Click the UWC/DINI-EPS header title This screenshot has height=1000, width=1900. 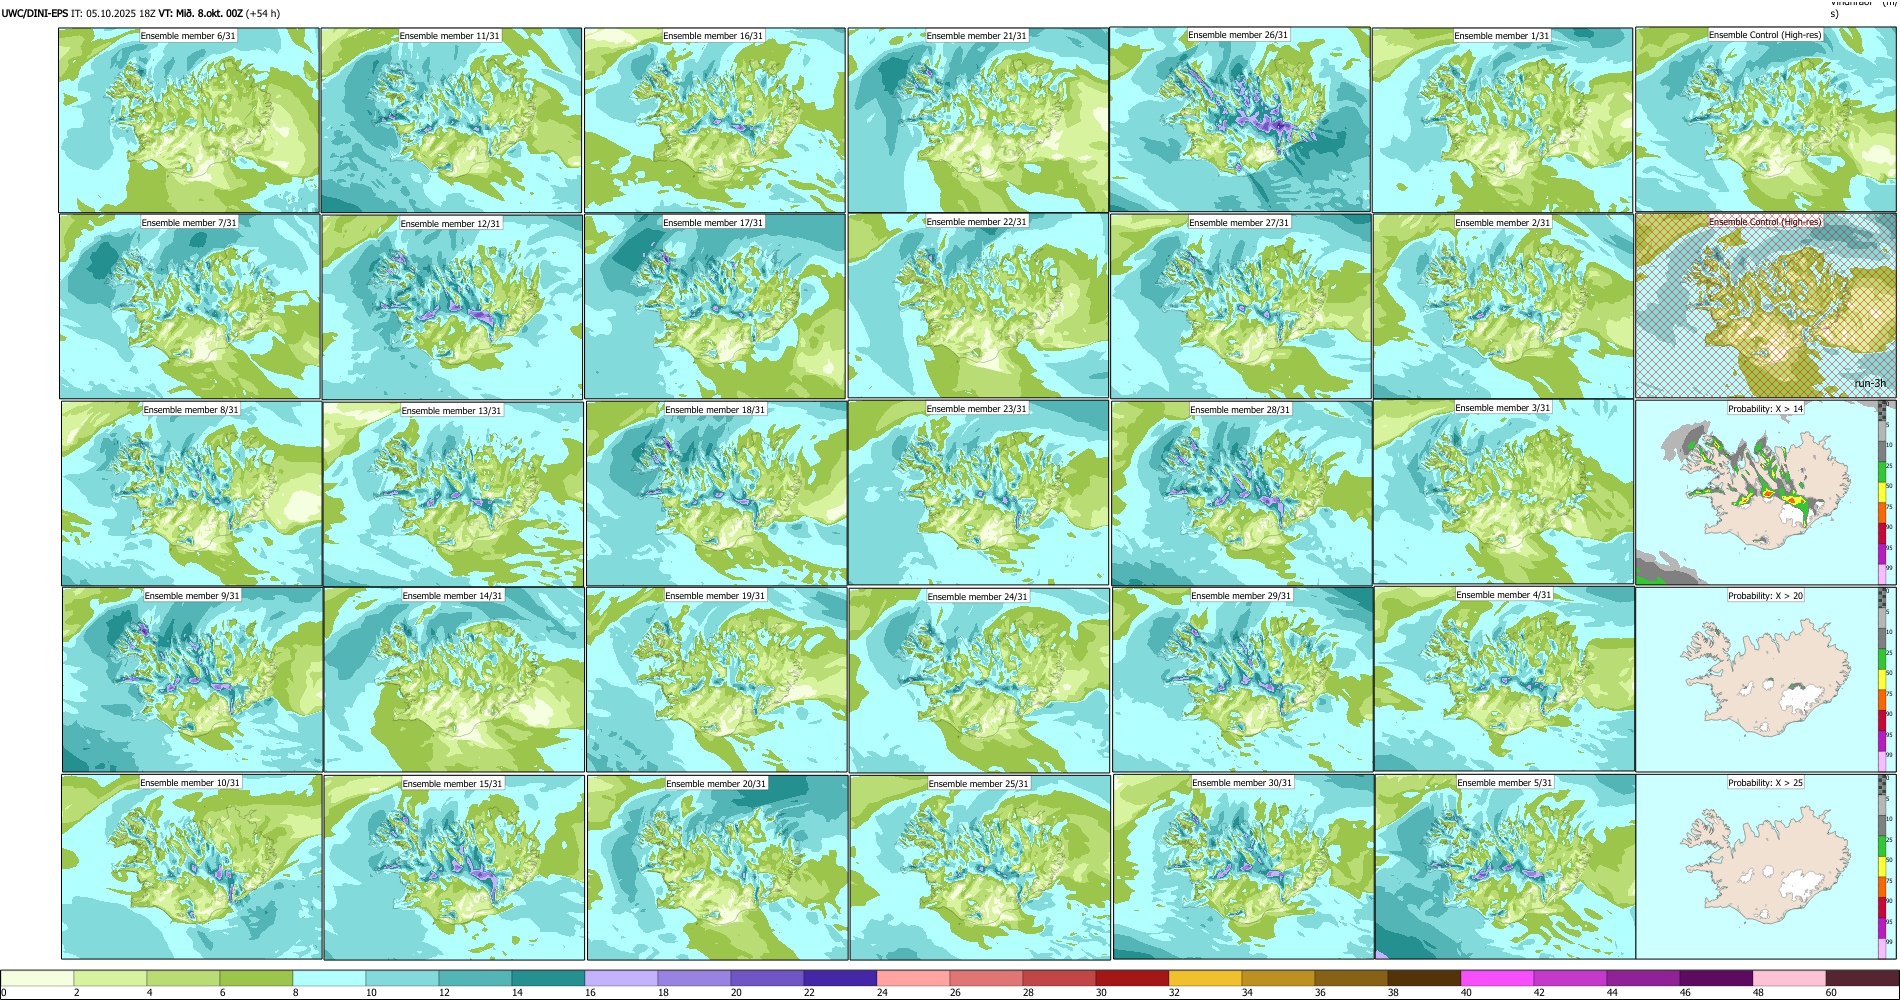pos(34,13)
